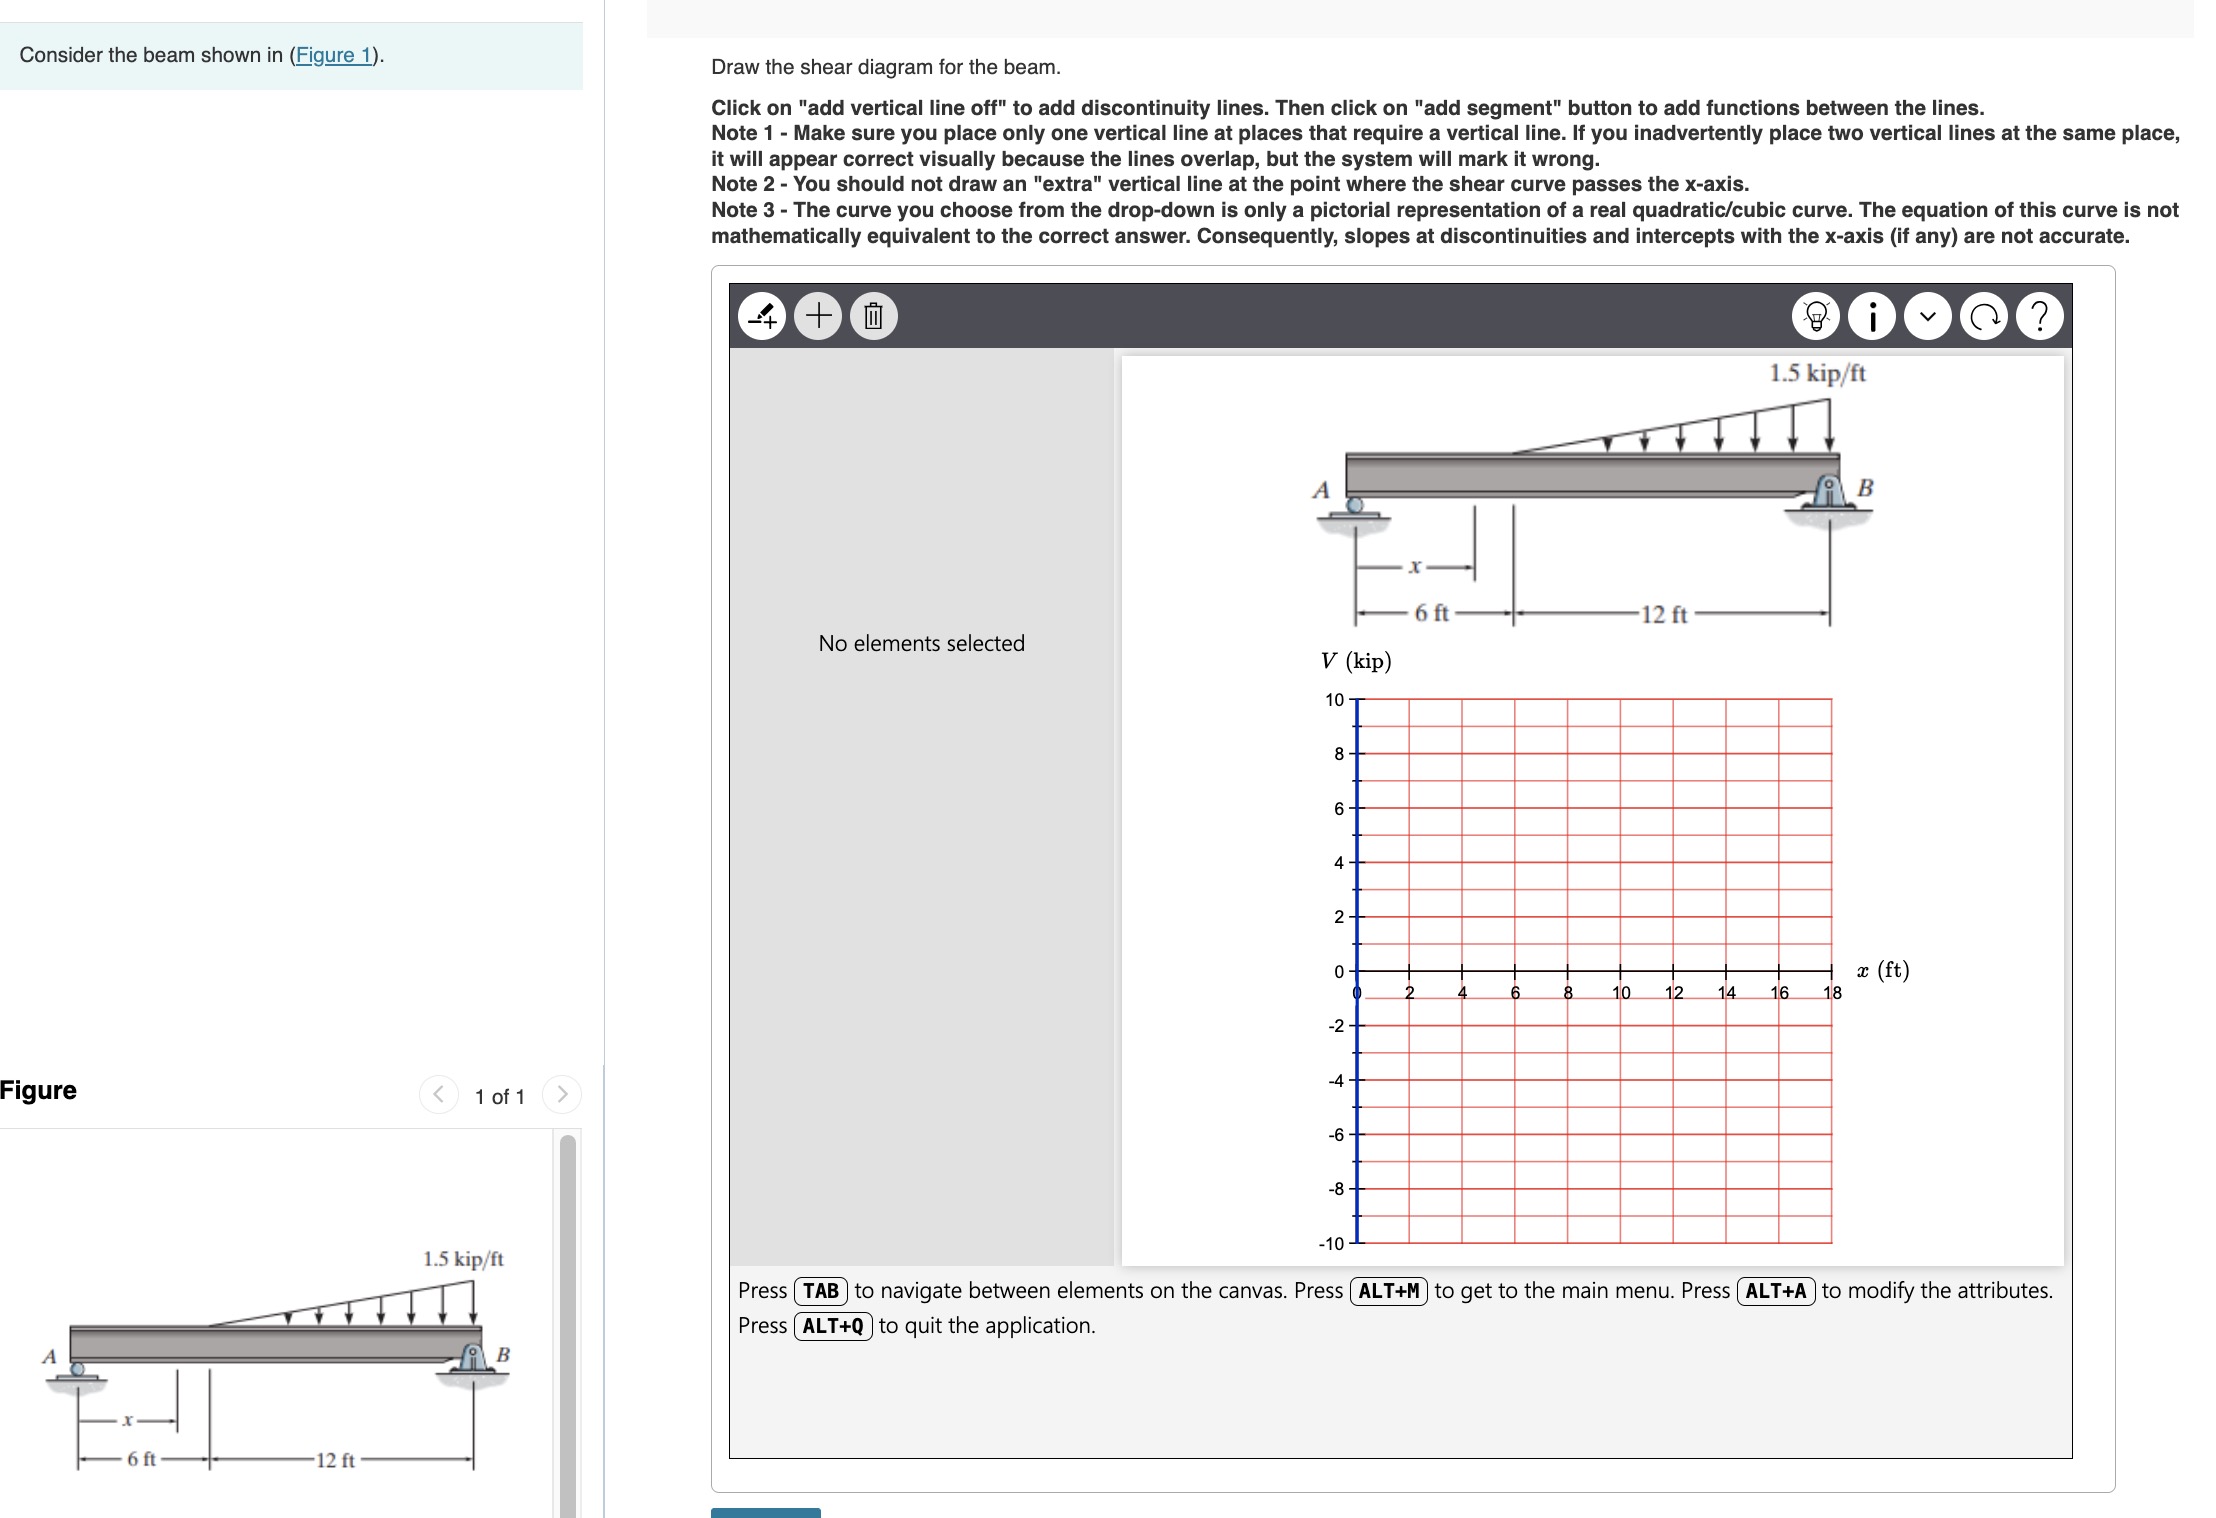This screenshot has height=1518, width=2216.
Task: Click the keyboard shortcut TAB hint badge
Action: (x=819, y=1290)
